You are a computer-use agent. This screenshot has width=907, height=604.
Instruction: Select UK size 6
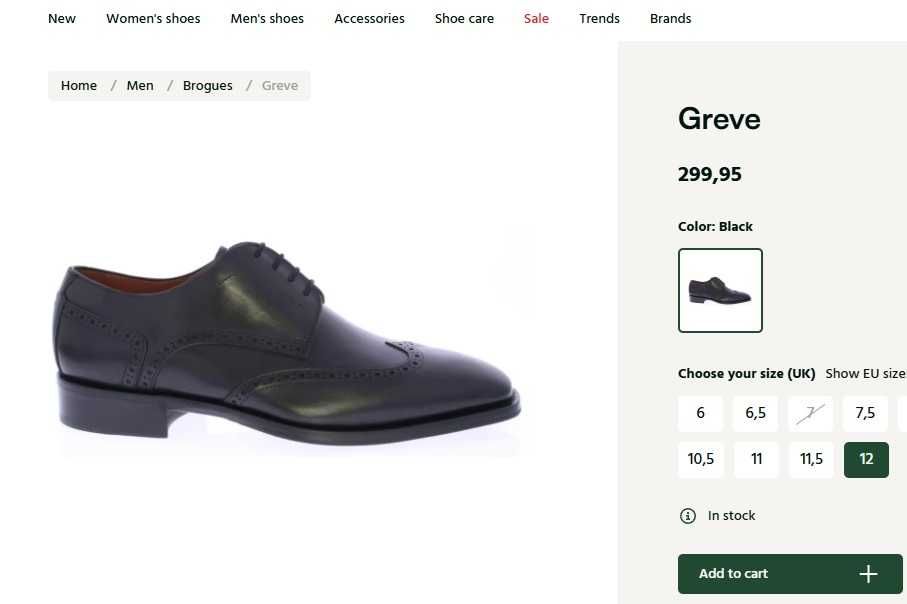coord(701,414)
